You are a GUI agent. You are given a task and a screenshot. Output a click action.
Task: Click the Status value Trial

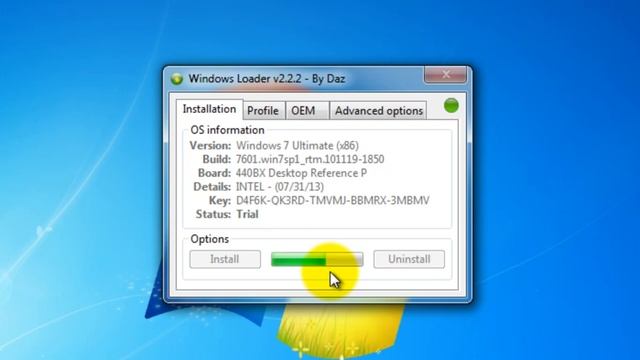click(247, 214)
